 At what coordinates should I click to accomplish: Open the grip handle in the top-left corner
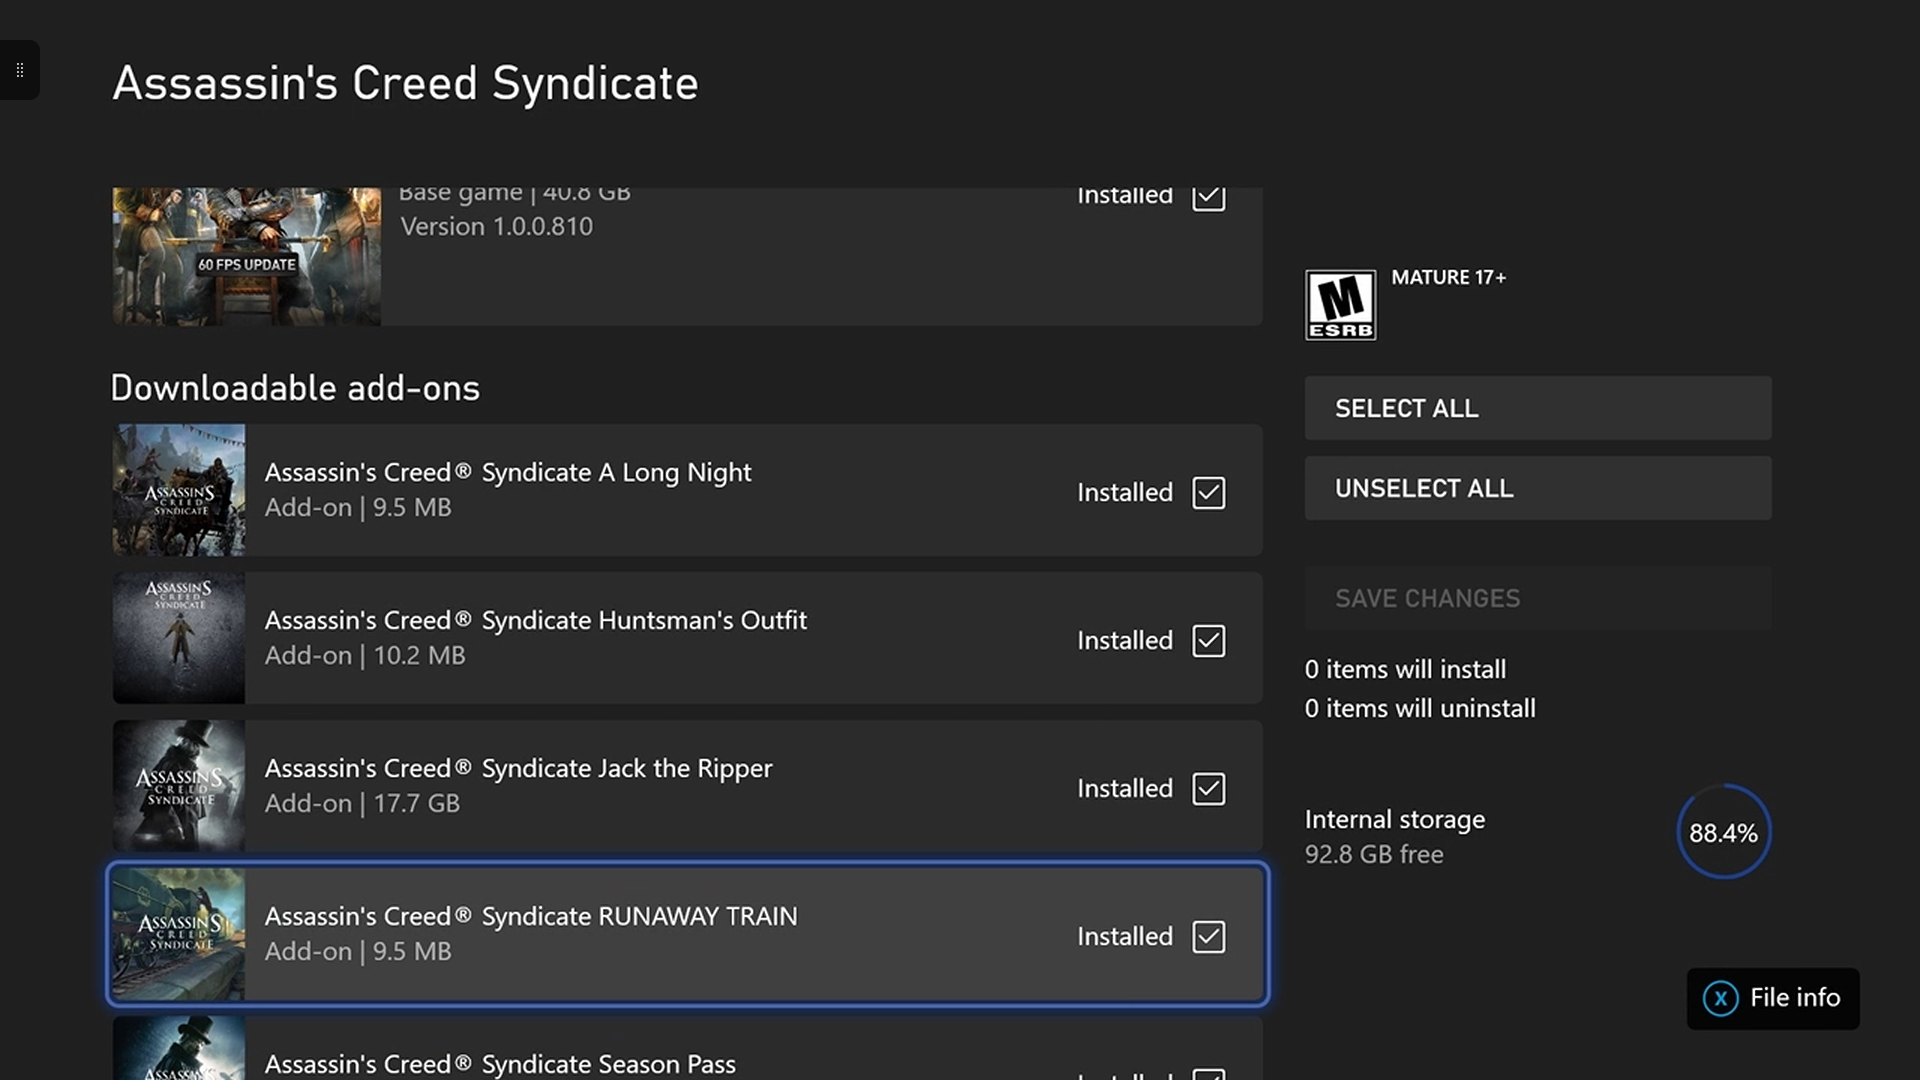[19, 70]
